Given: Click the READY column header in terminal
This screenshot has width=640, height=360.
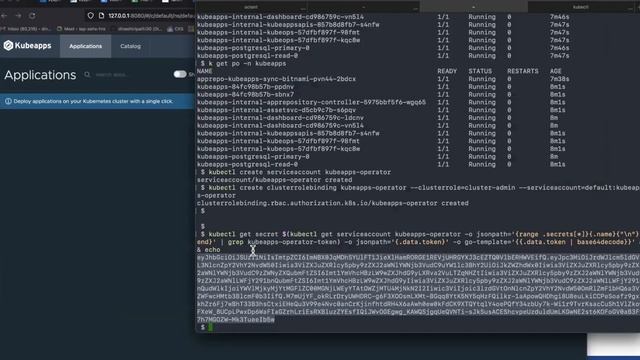Looking at the screenshot, I should coord(447,71).
